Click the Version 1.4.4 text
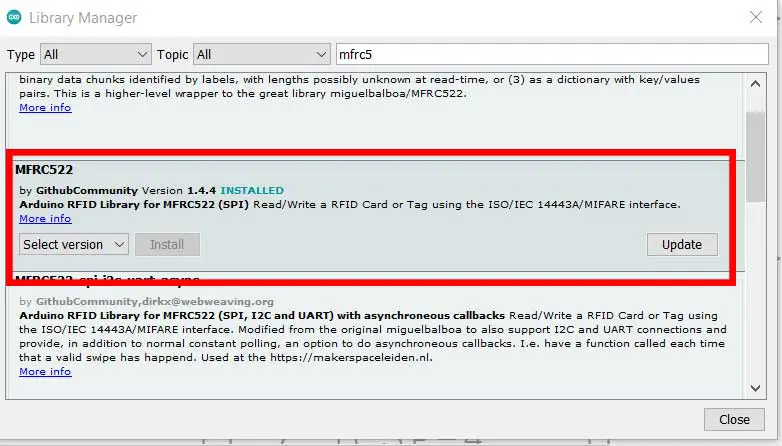 pyautogui.click(x=179, y=191)
